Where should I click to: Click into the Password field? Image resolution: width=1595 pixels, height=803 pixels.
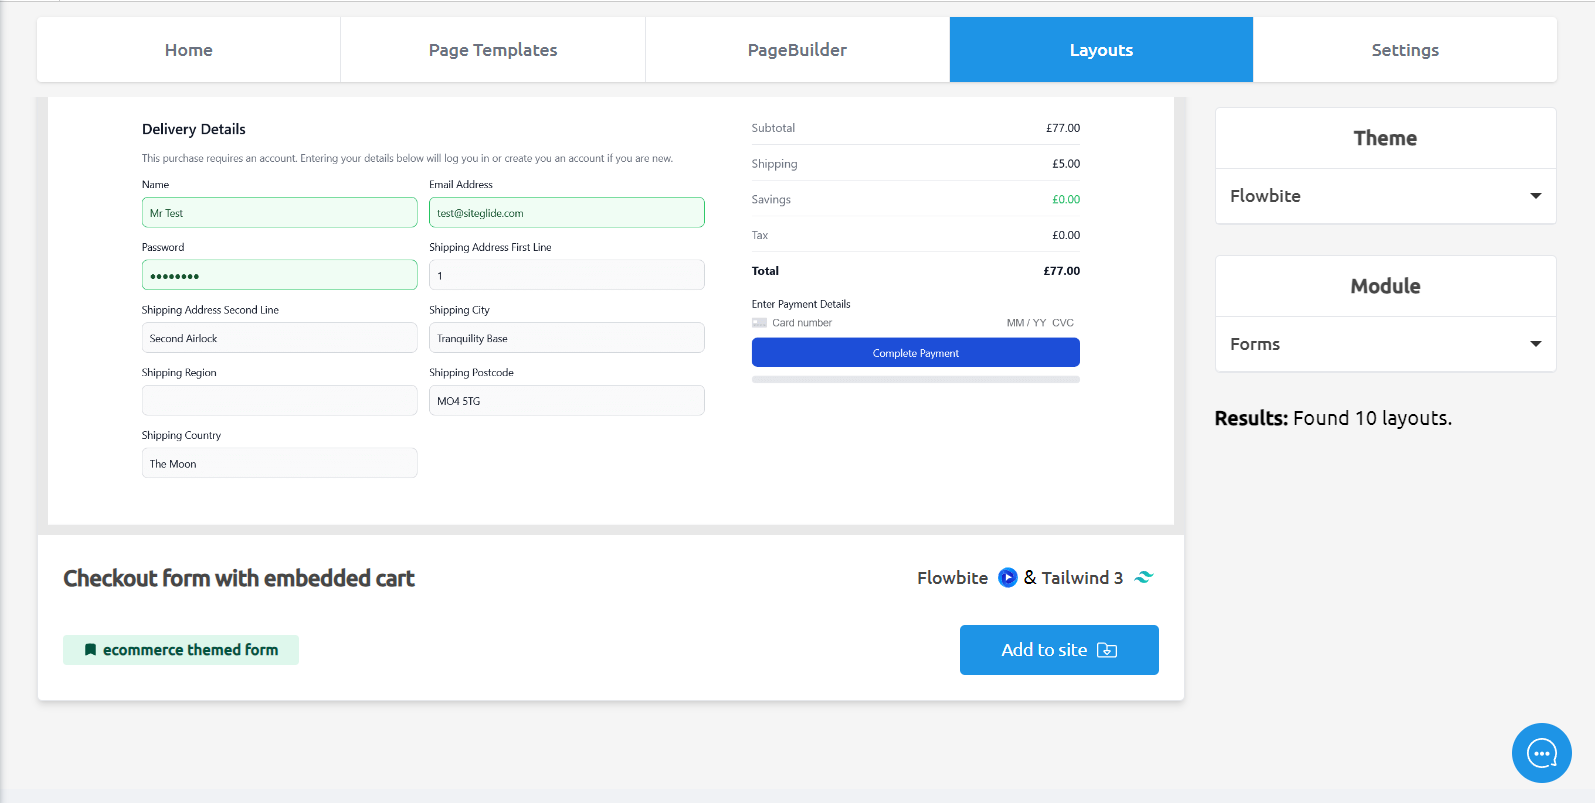tap(279, 275)
